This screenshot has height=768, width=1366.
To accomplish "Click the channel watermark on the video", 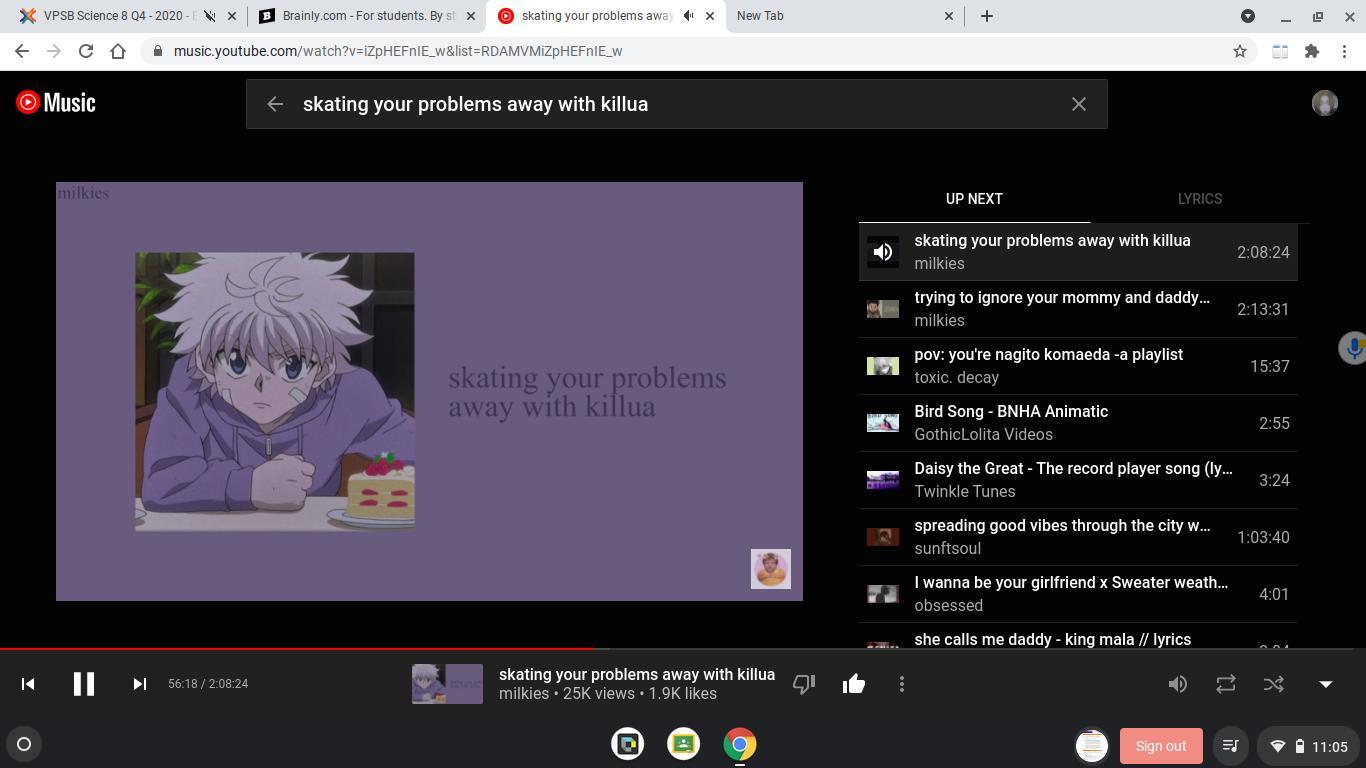I will 771,569.
